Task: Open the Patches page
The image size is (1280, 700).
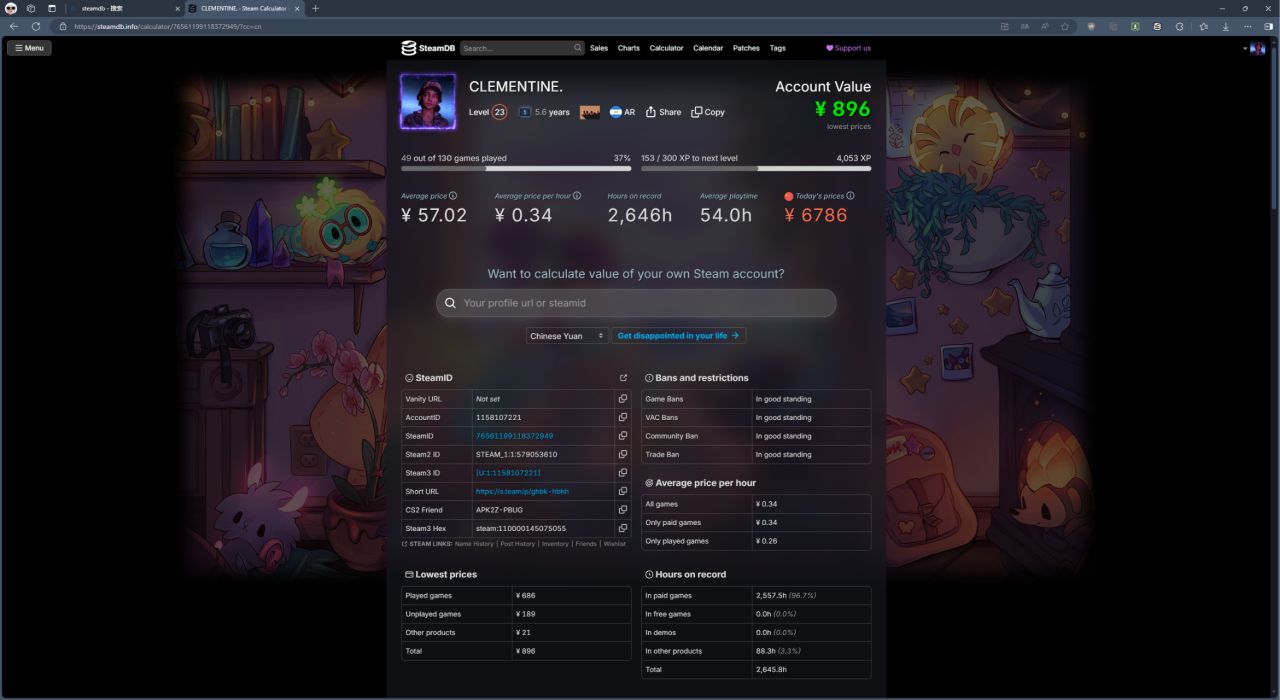Action: (x=746, y=48)
